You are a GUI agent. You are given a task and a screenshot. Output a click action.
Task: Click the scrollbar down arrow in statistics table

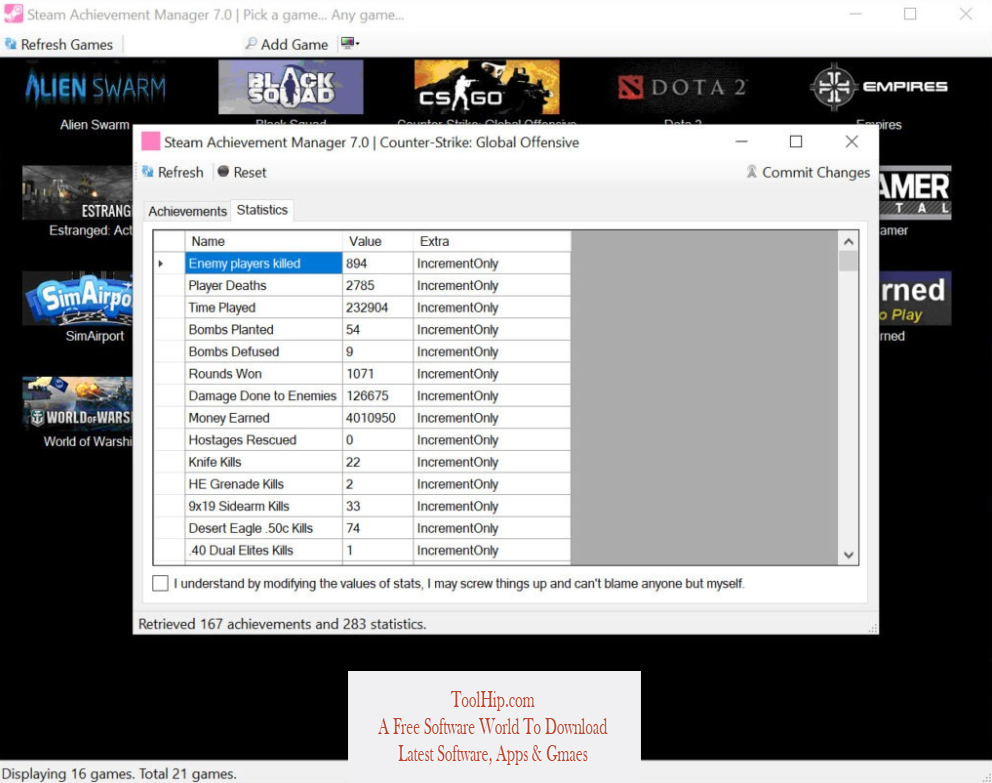coord(848,555)
